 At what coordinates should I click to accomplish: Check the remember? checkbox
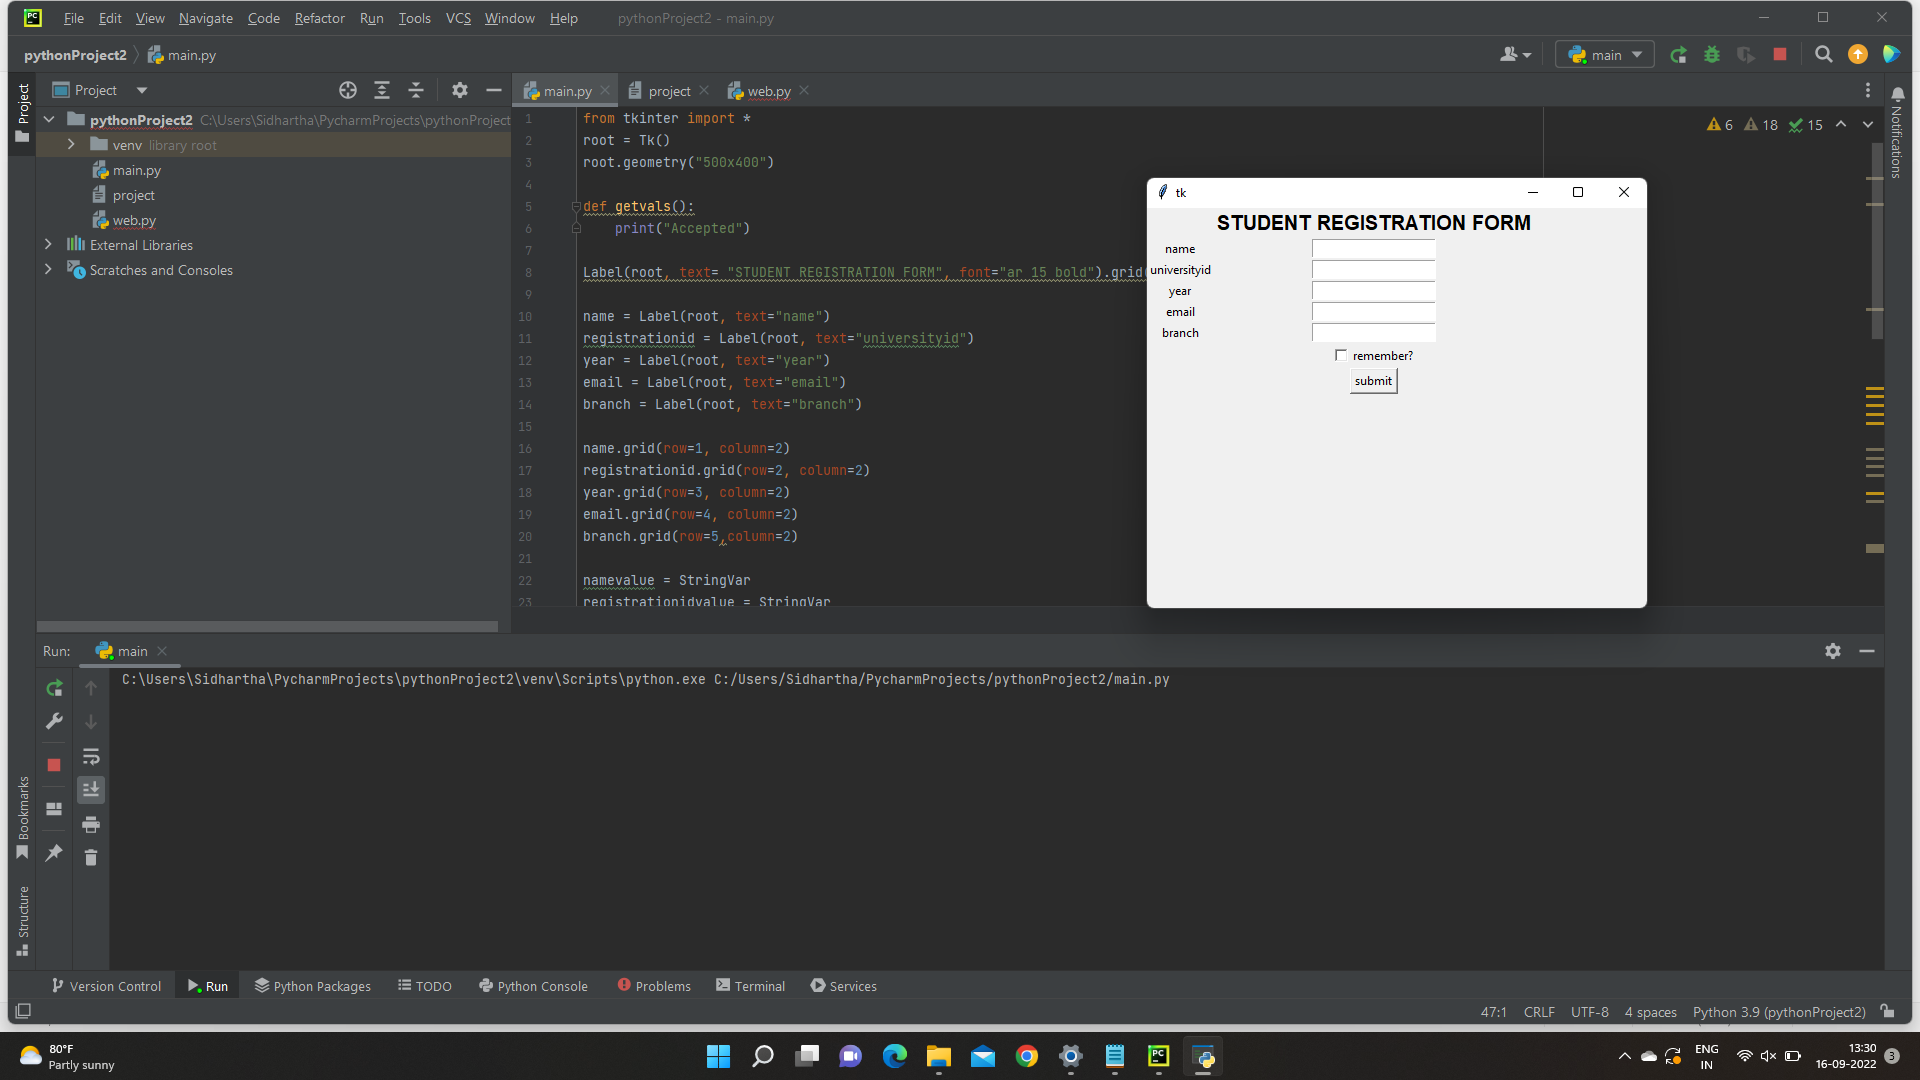(x=1341, y=355)
